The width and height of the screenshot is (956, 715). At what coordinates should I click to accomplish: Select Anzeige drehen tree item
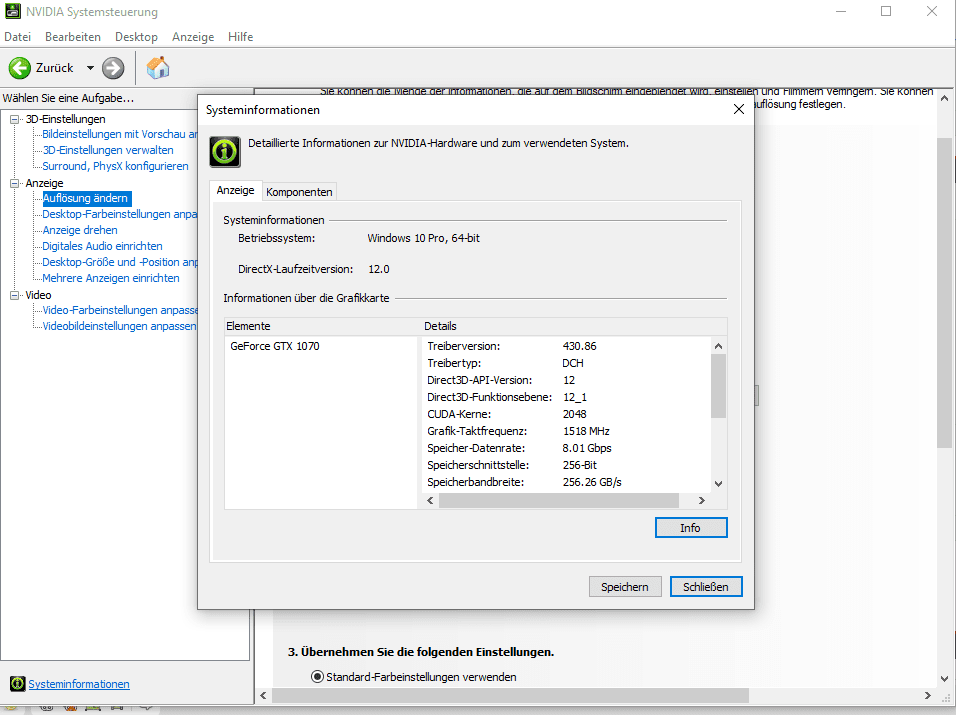coord(80,230)
